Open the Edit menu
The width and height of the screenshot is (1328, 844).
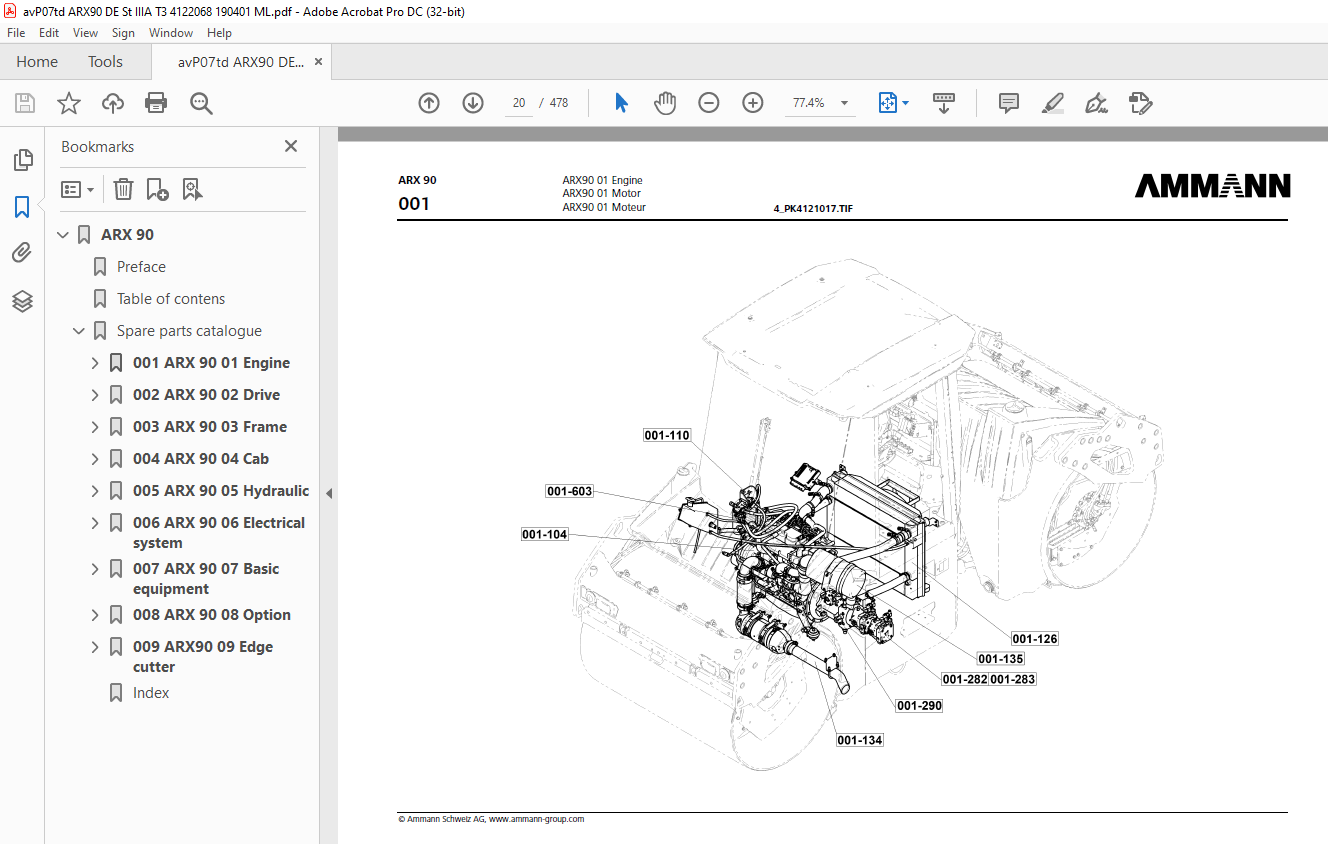click(49, 33)
